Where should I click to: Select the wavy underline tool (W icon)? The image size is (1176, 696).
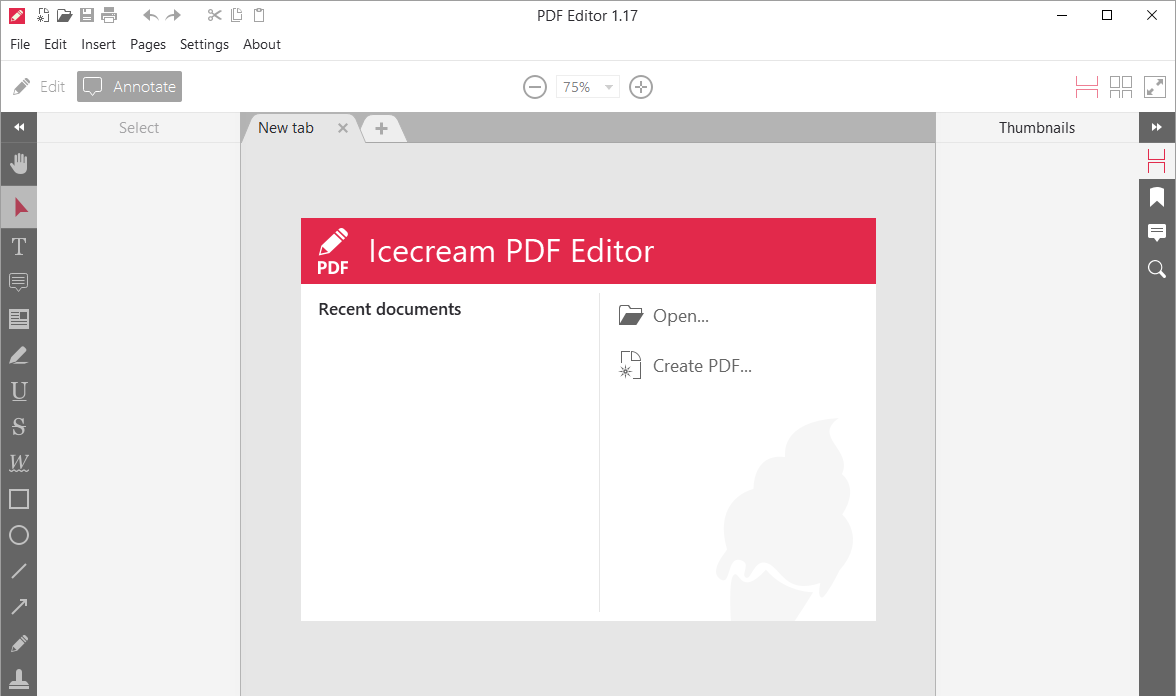click(x=19, y=463)
